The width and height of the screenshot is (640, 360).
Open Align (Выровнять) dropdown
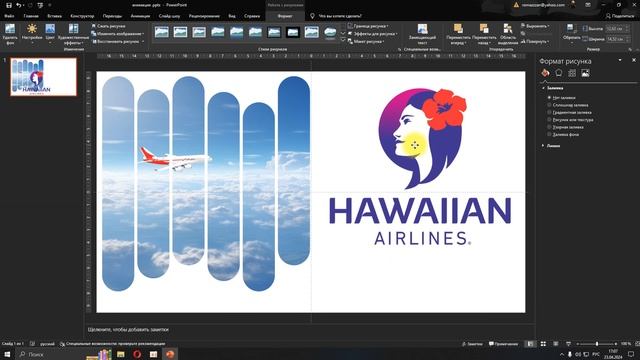pyautogui.click(x=535, y=26)
